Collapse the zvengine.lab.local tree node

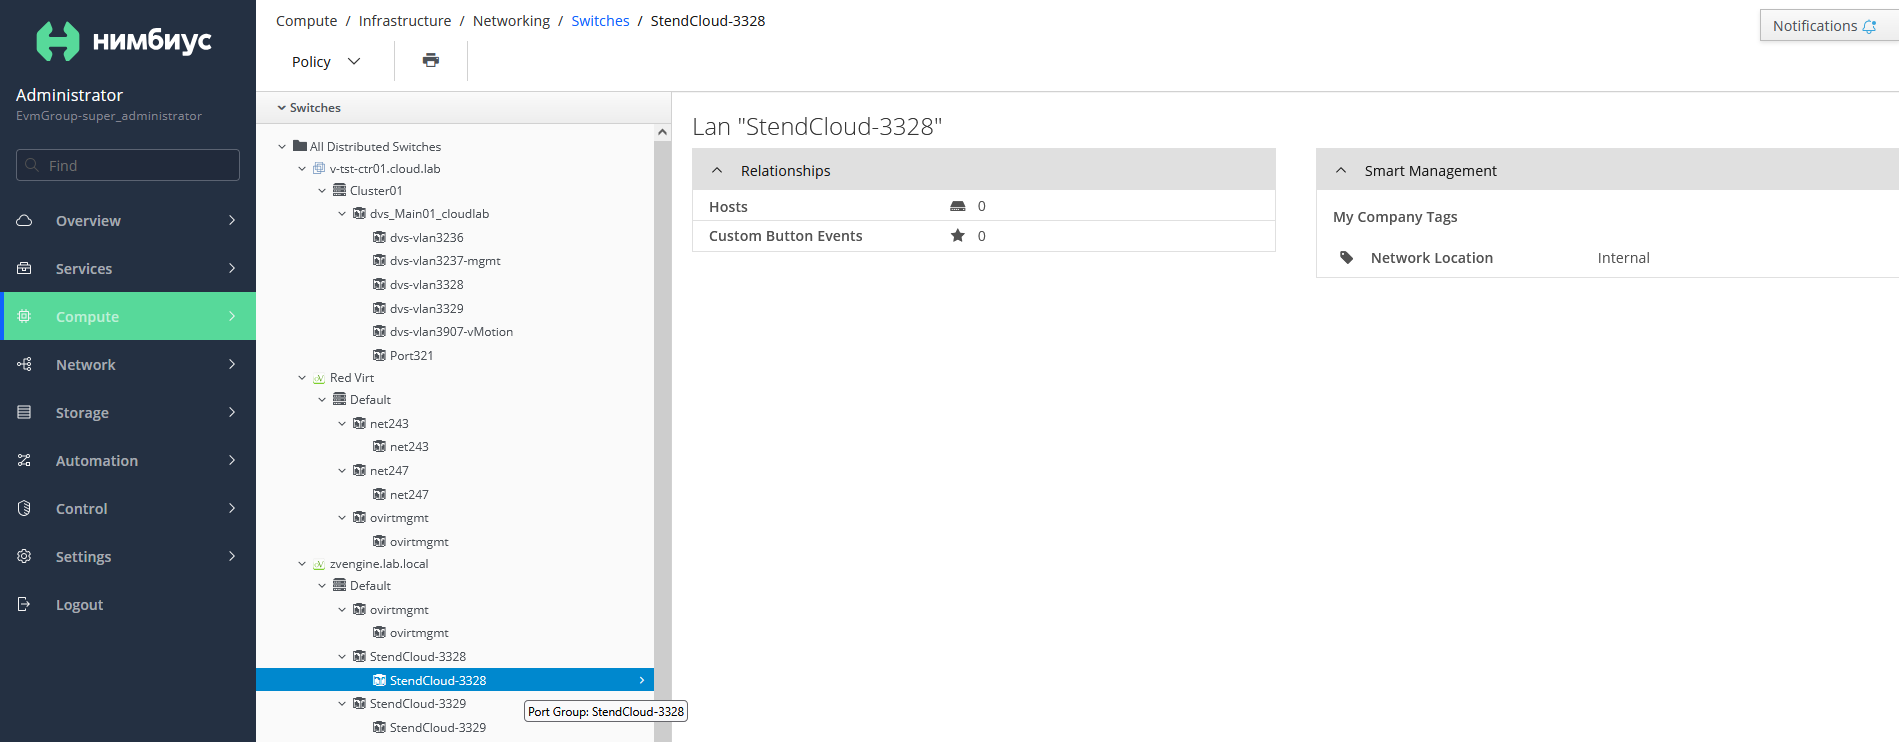point(302,564)
